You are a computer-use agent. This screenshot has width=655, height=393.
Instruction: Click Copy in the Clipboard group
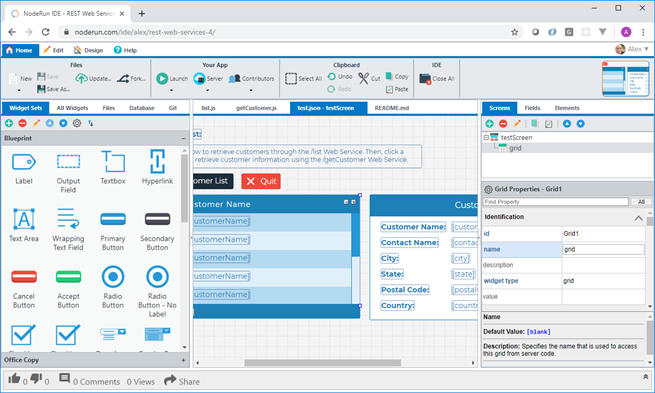(x=397, y=76)
